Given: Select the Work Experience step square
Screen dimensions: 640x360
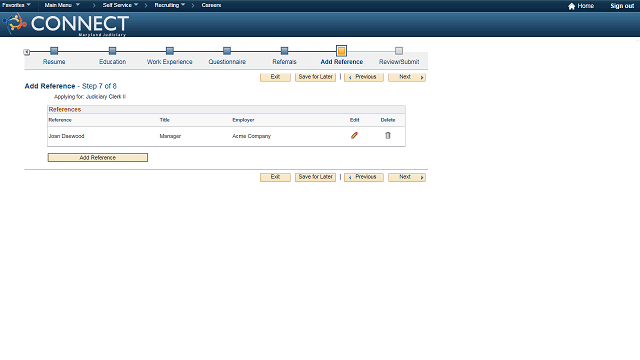Looking at the screenshot, I should 170,51.
